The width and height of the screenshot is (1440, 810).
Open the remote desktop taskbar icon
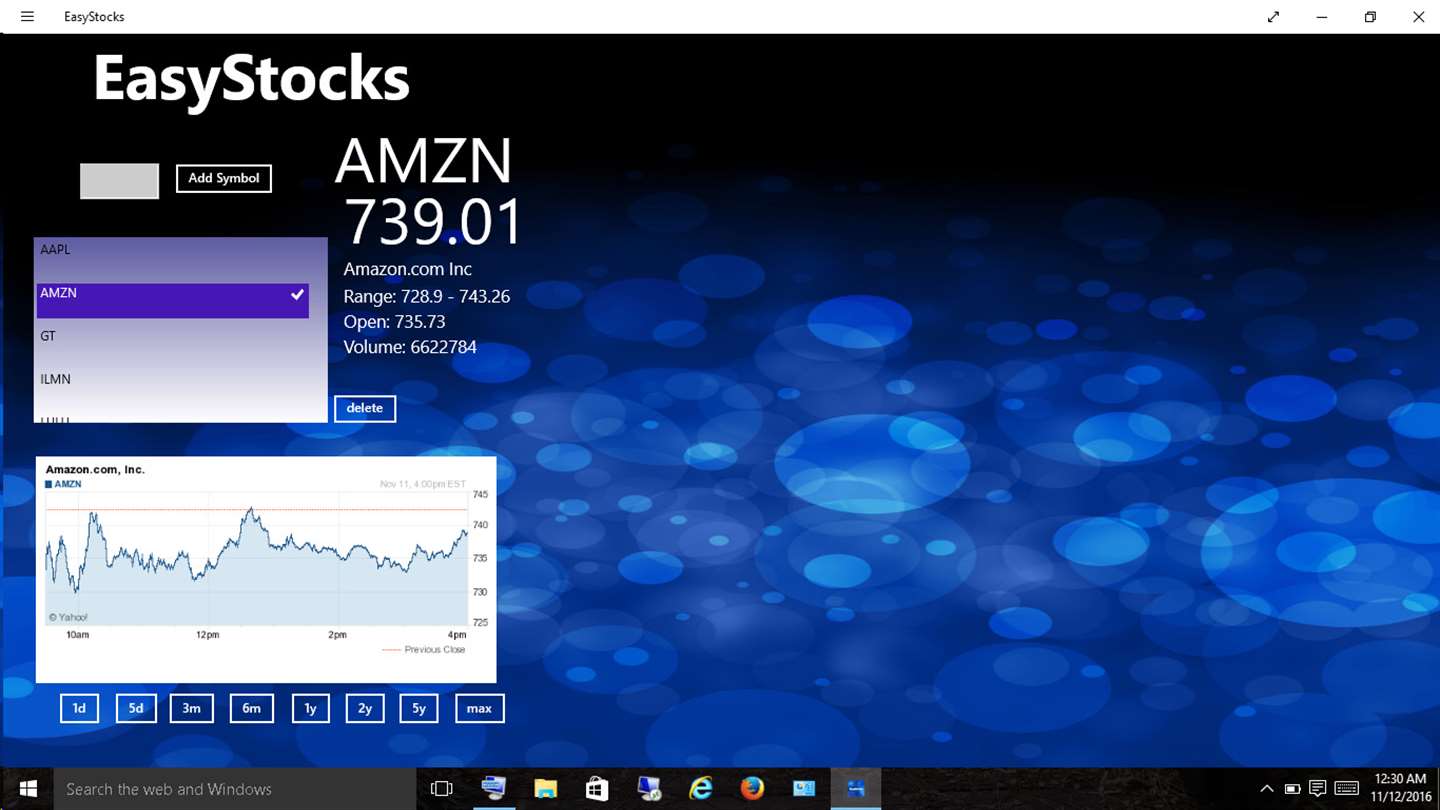pyautogui.click(x=649, y=789)
